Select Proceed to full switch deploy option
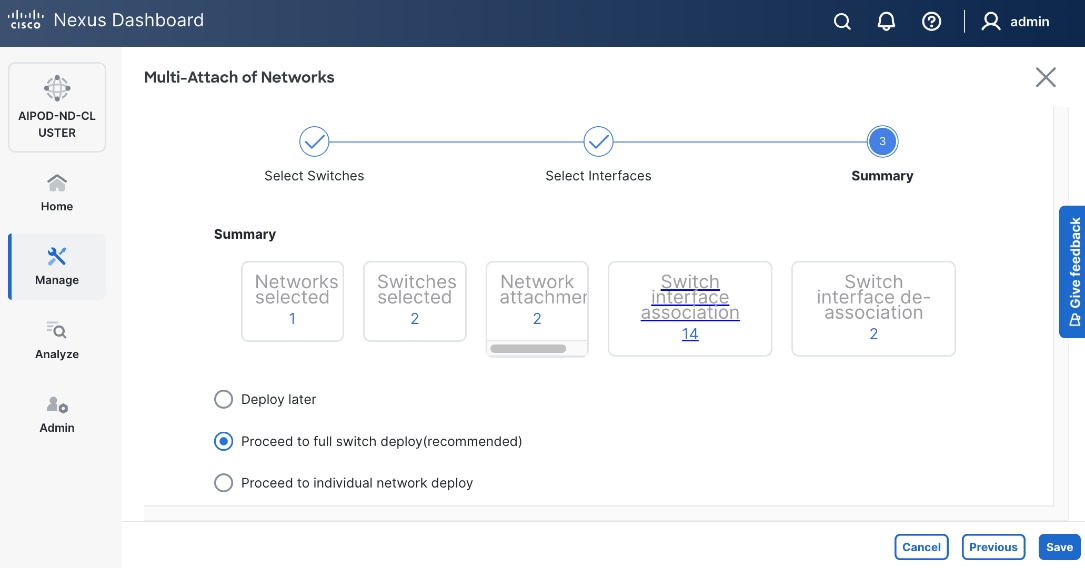This screenshot has height=568, width=1085. [x=224, y=441]
